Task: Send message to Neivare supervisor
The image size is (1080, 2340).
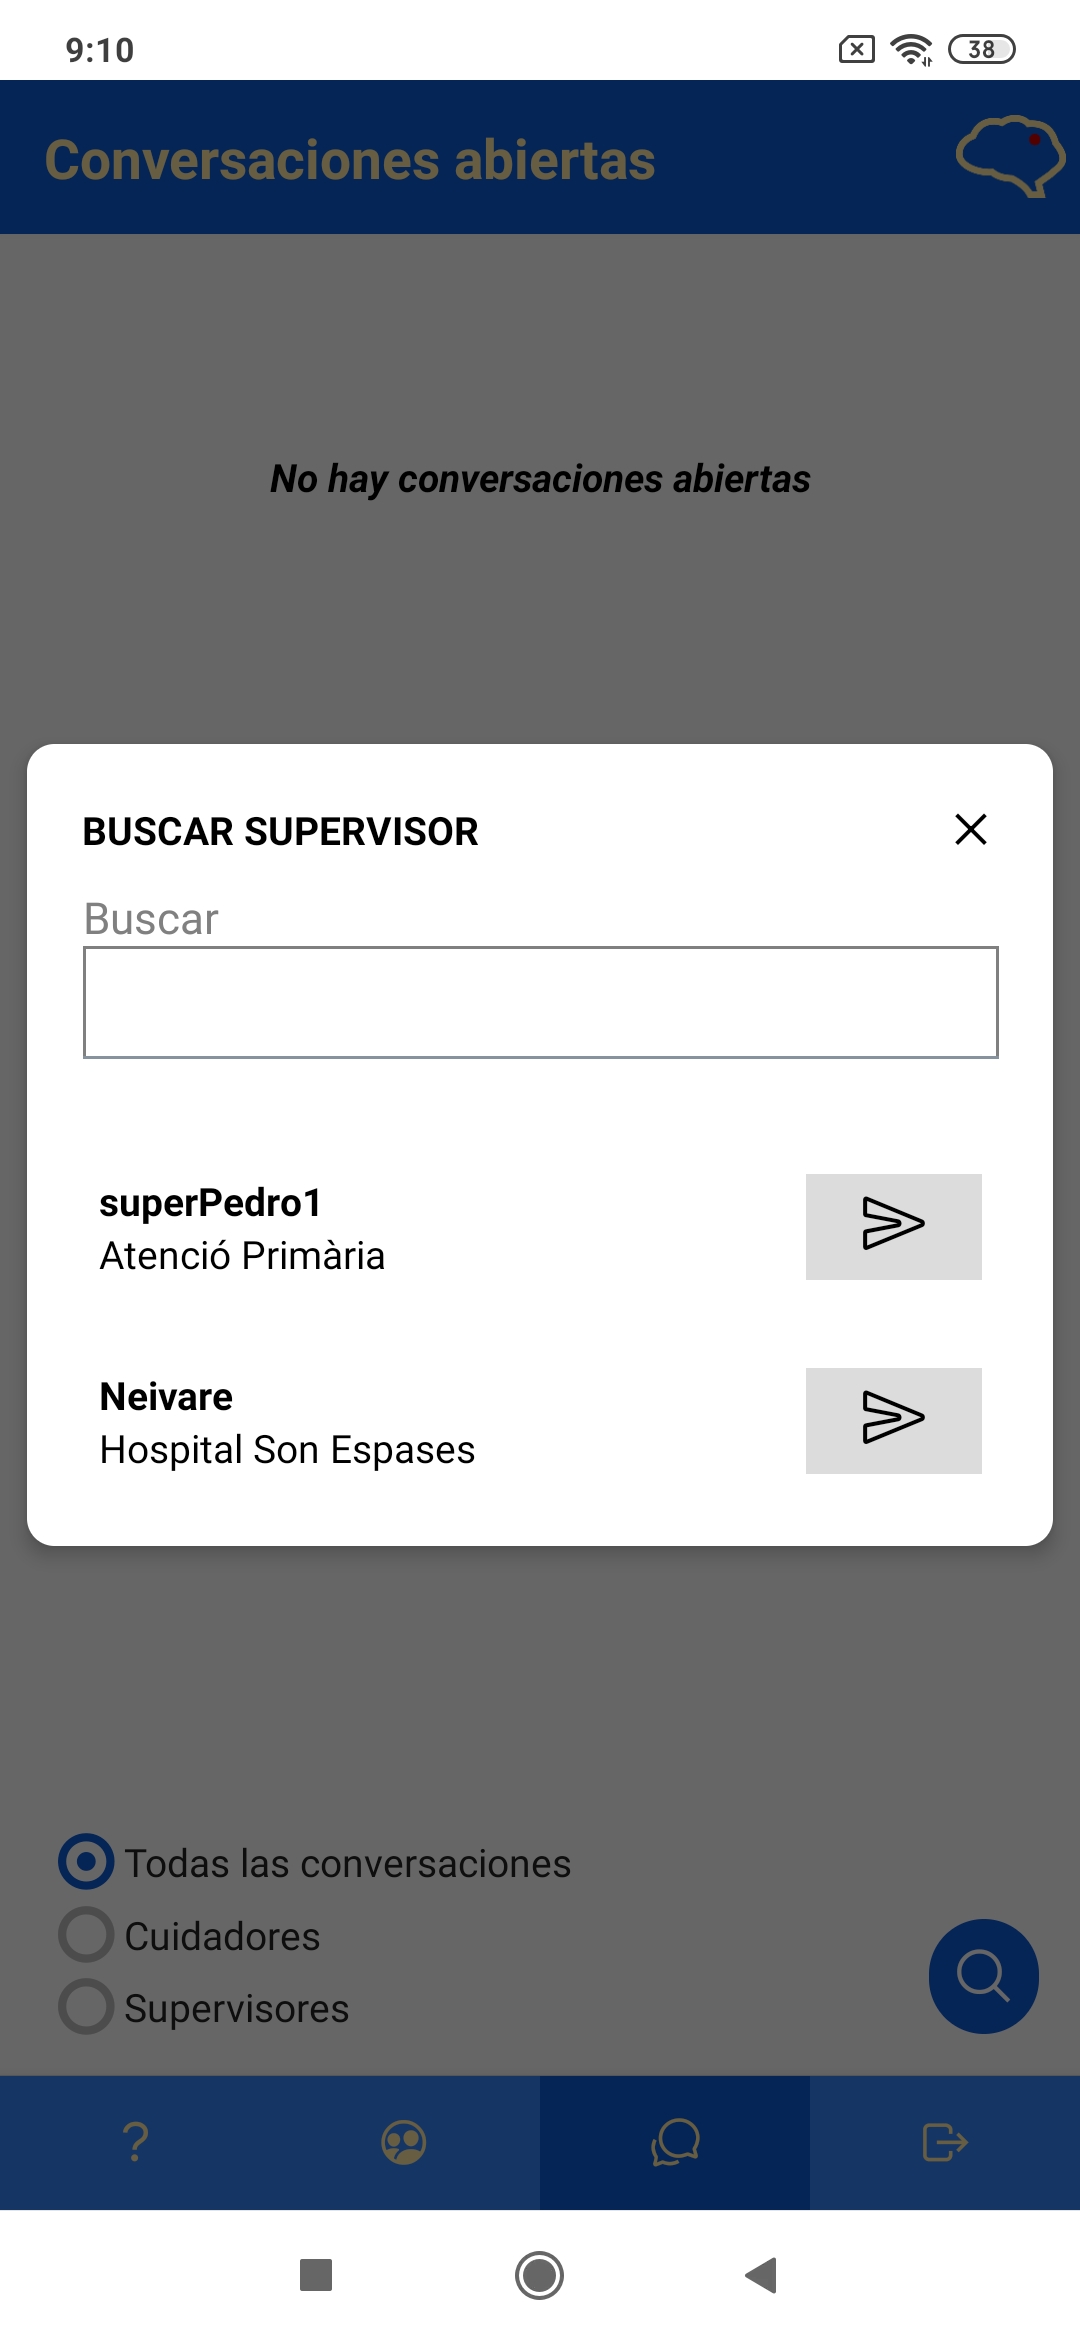Action: pyautogui.click(x=893, y=1420)
